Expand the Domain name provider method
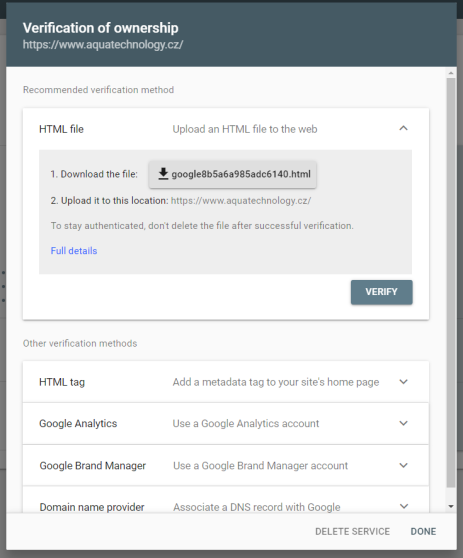This screenshot has width=463, height=558. click(403, 506)
